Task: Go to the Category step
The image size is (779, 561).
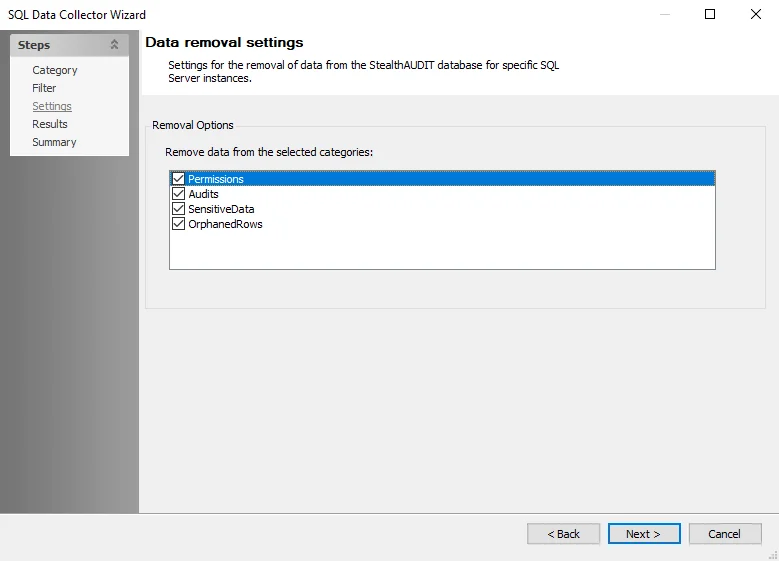Action: pyautogui.click(x=55, y=70)
